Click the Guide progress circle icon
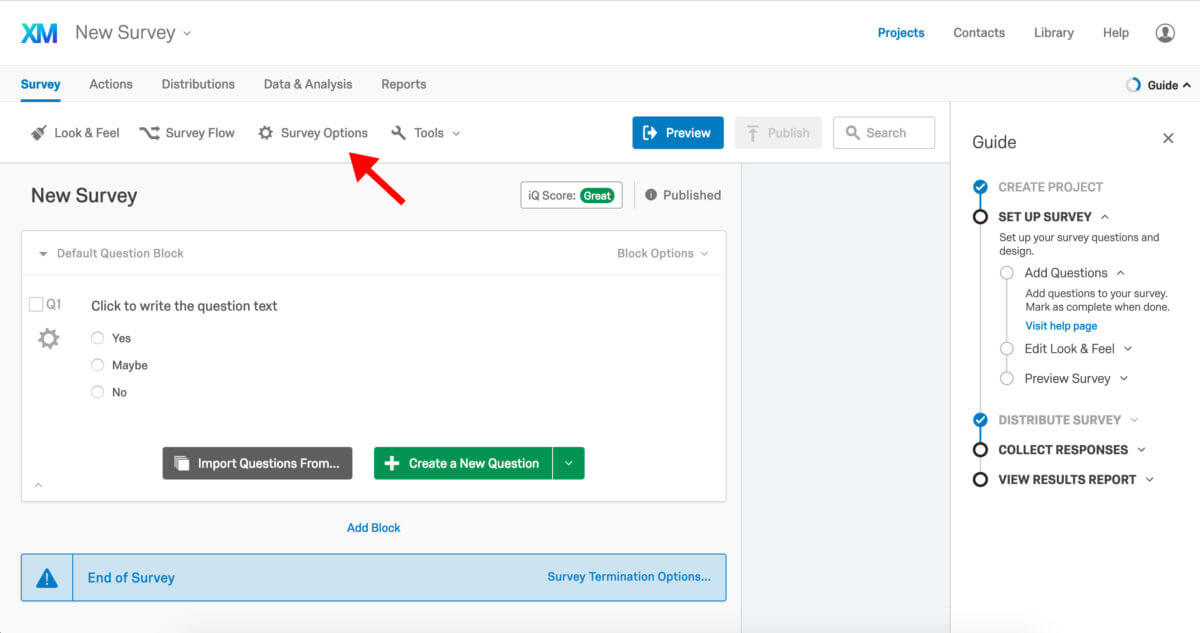 tap(1133, 85)
